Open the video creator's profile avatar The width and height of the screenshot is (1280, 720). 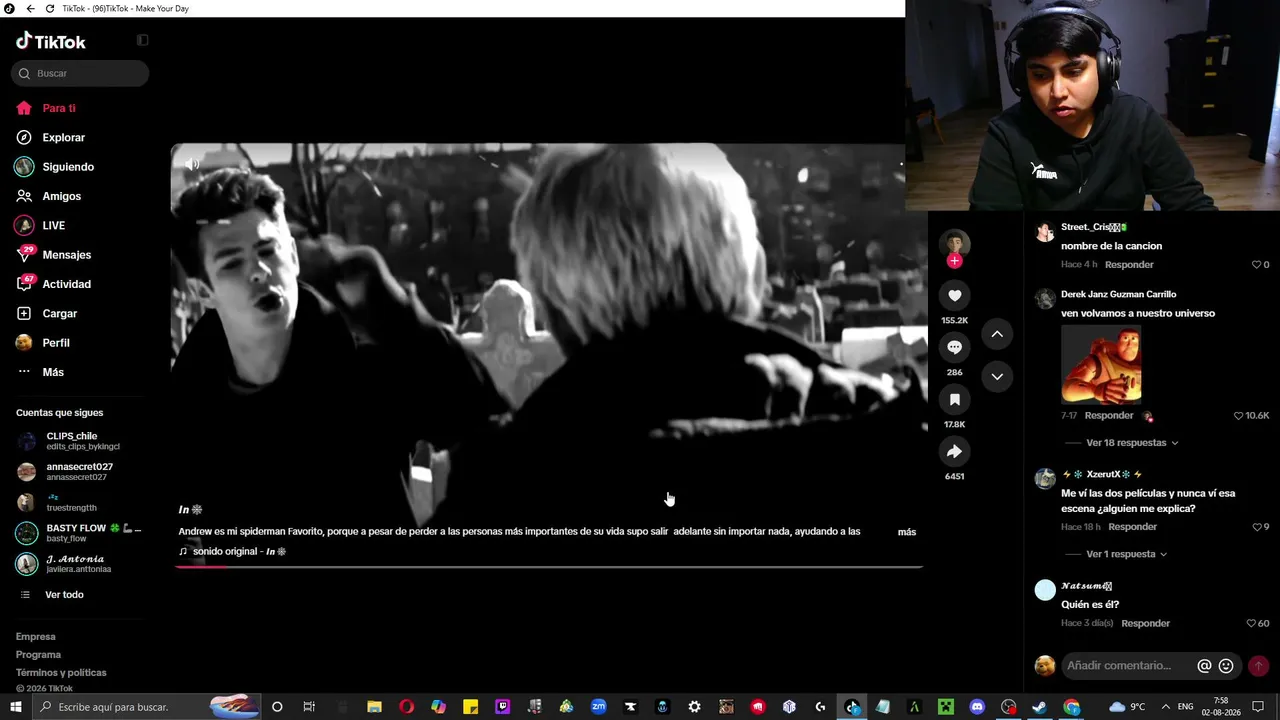(954, 243)
